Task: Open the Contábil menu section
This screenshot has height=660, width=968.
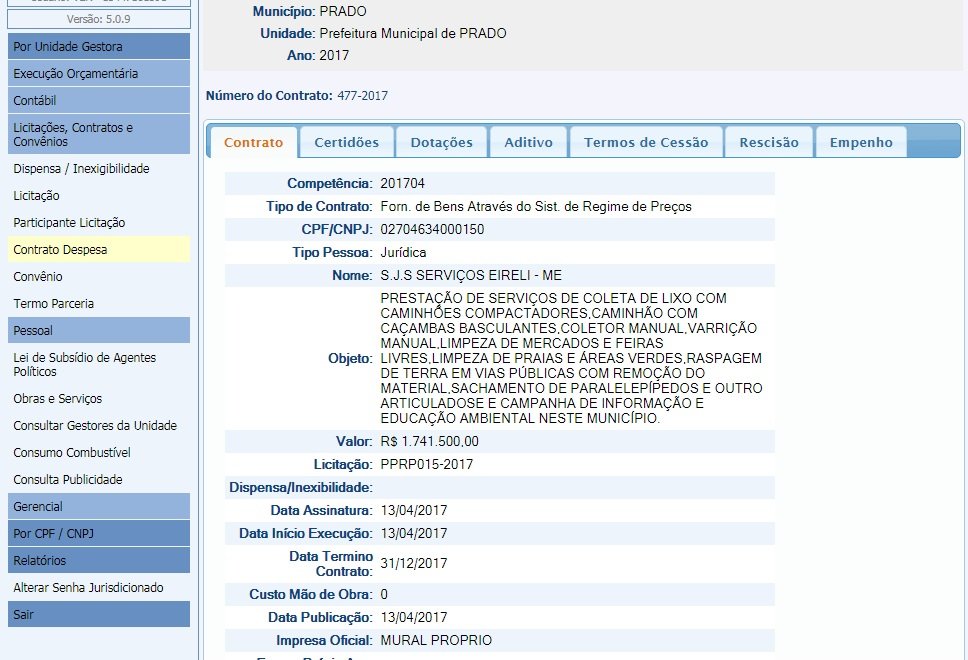Action: click(98, 100)
